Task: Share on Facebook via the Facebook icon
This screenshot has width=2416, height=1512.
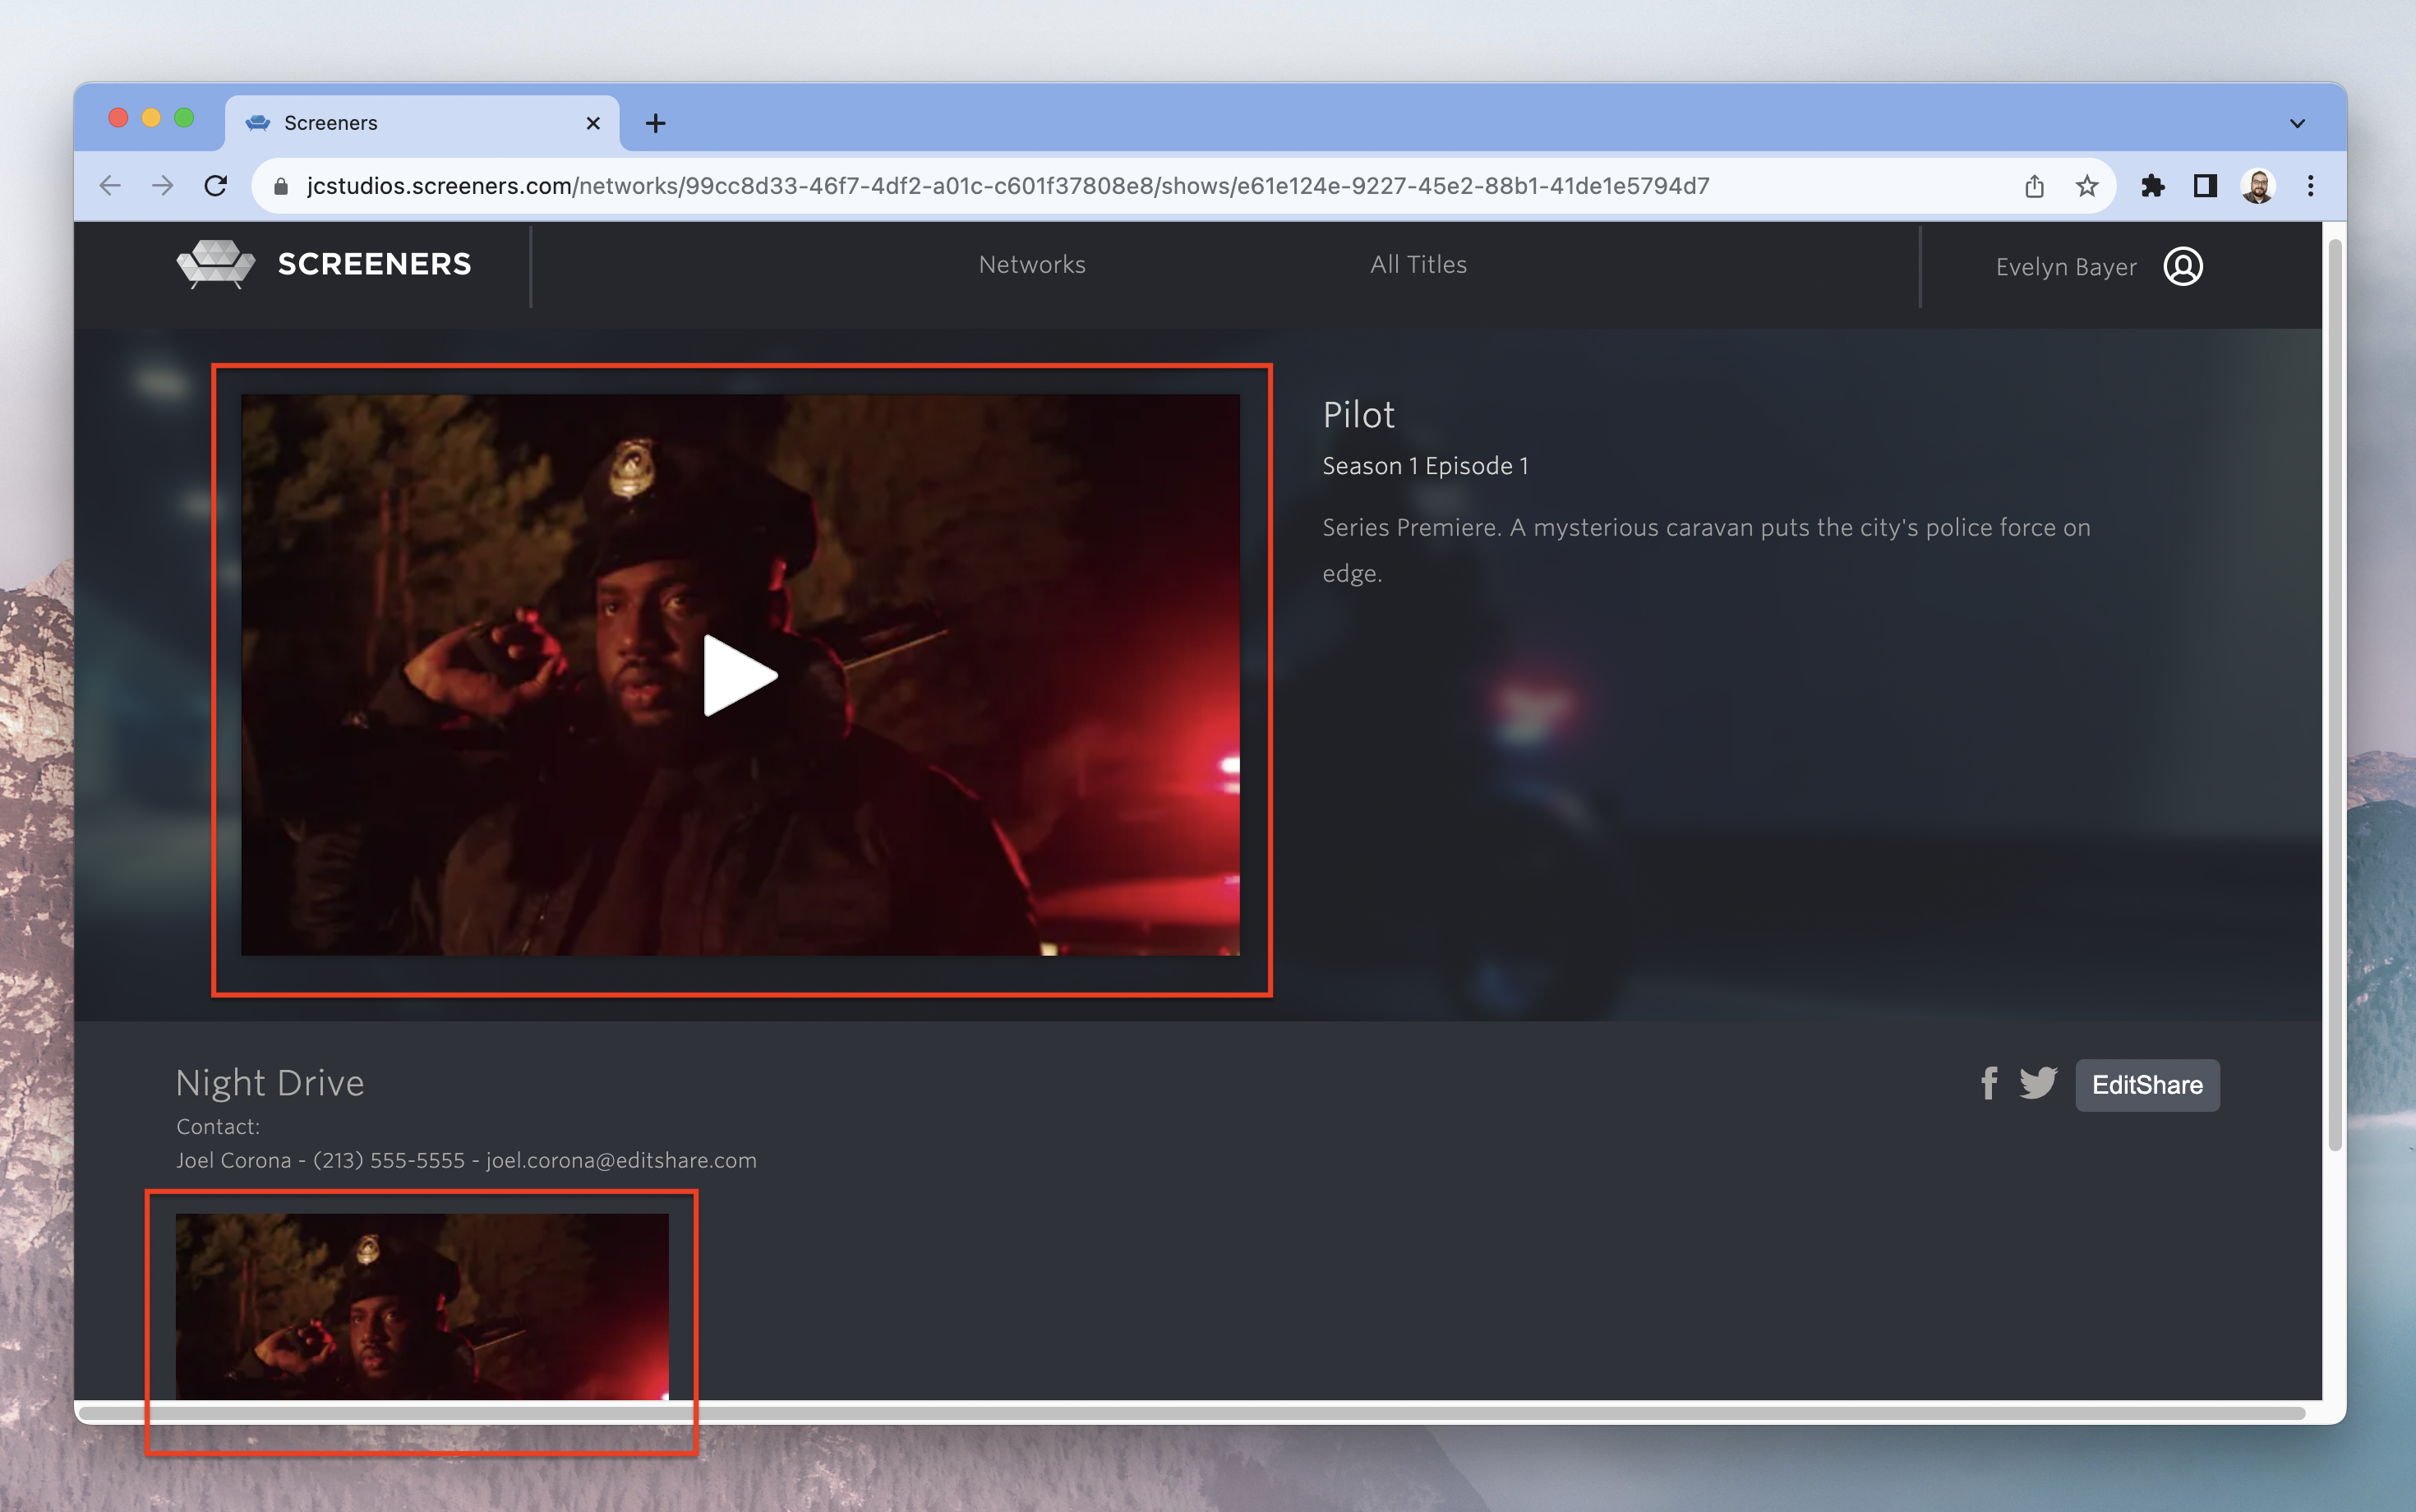Action: (x=1989, y=1083)
